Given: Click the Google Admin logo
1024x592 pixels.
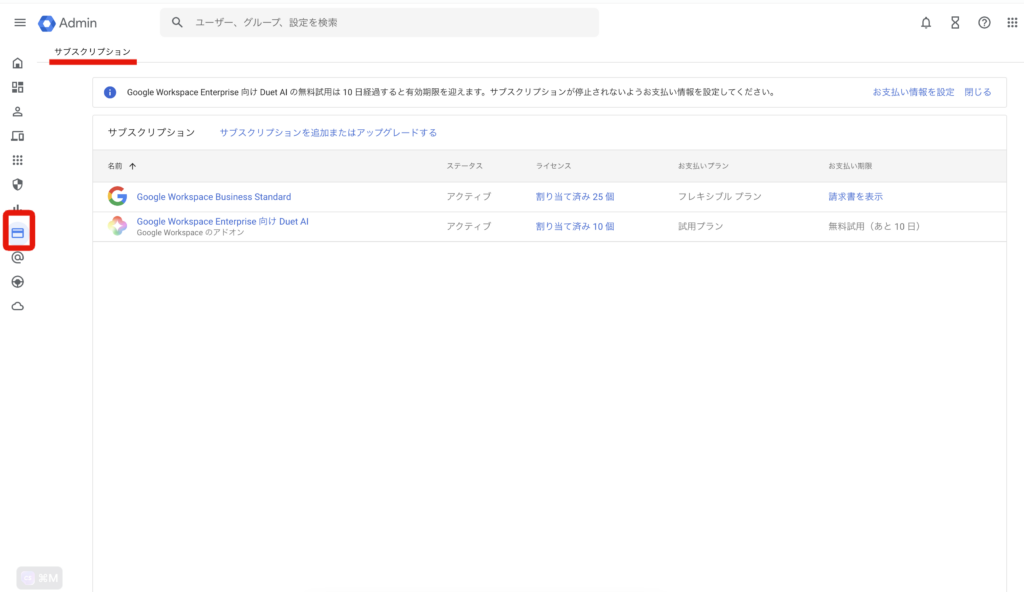Looking at the screenshot, I should click(67, 23).
